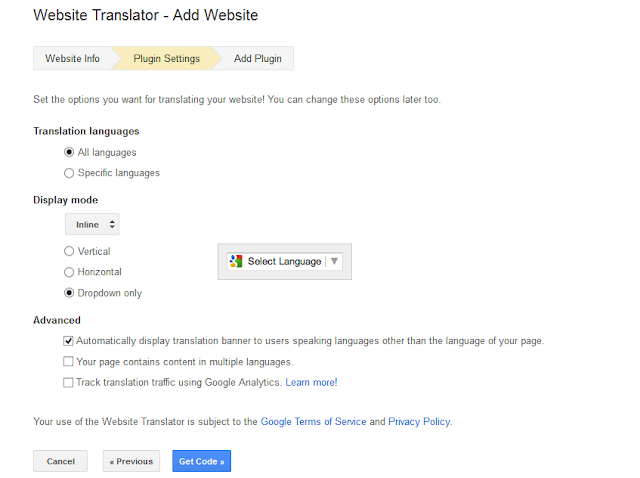The height and width of the screenshot is (478, 640).
Task: Open the Learn more! link
Action: tap(311, 382)
